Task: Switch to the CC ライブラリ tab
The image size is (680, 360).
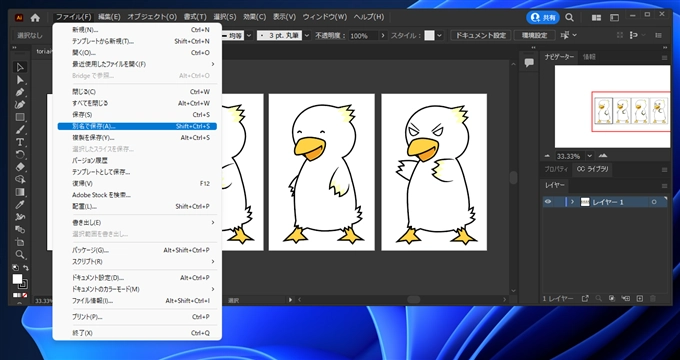Action: tap(593, 169)
